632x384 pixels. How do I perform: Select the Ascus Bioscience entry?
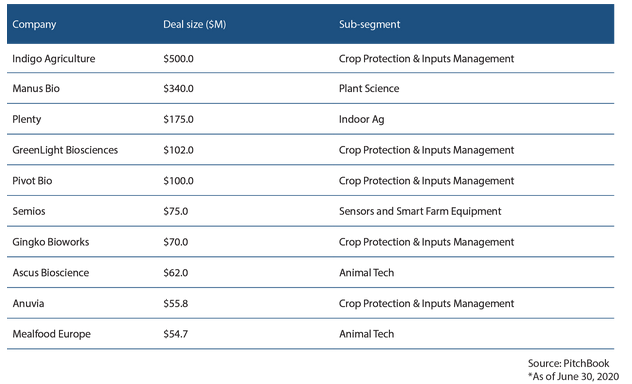point(51,273)
